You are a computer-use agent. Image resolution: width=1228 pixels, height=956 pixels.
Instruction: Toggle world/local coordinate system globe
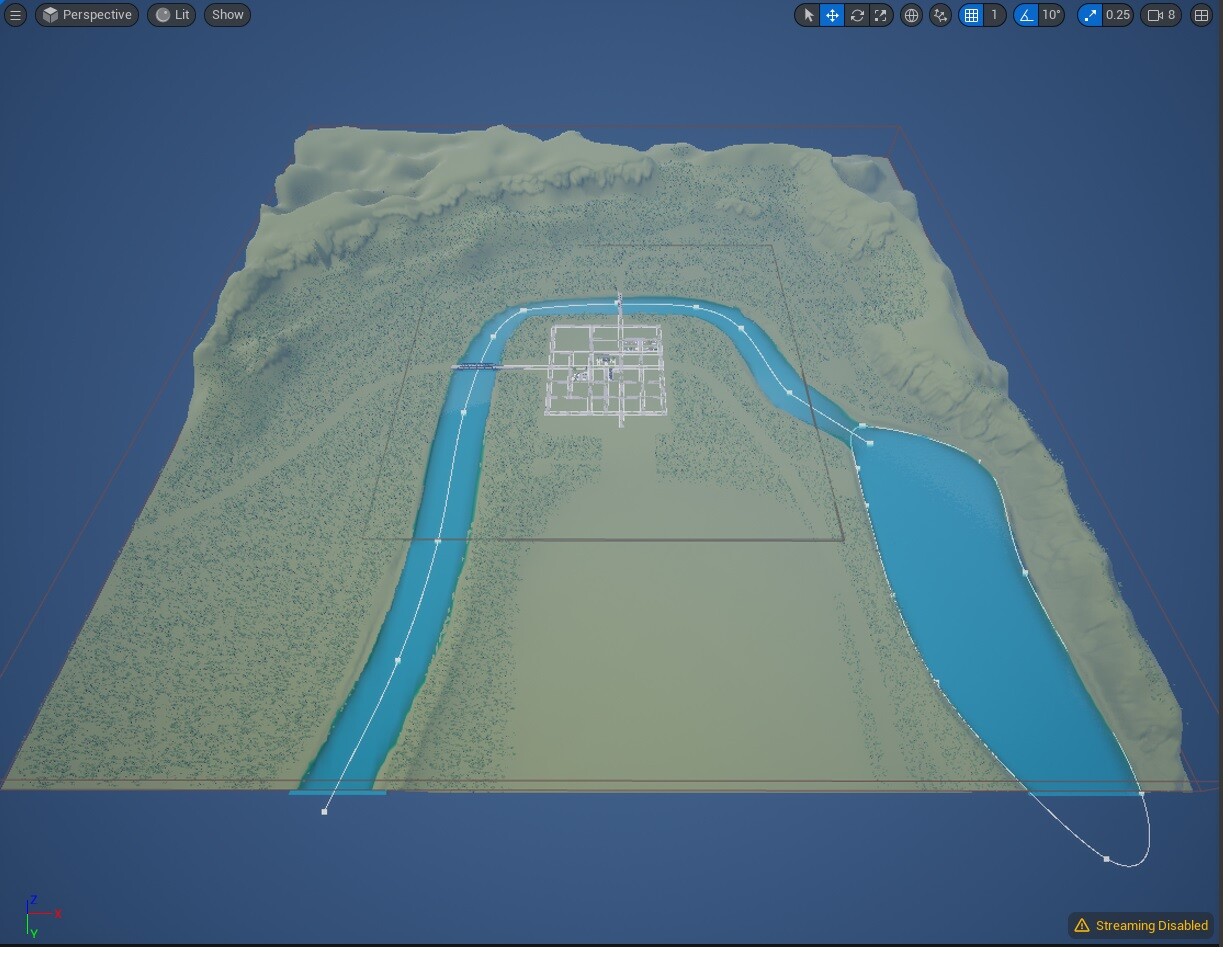(x=911, y=15)
